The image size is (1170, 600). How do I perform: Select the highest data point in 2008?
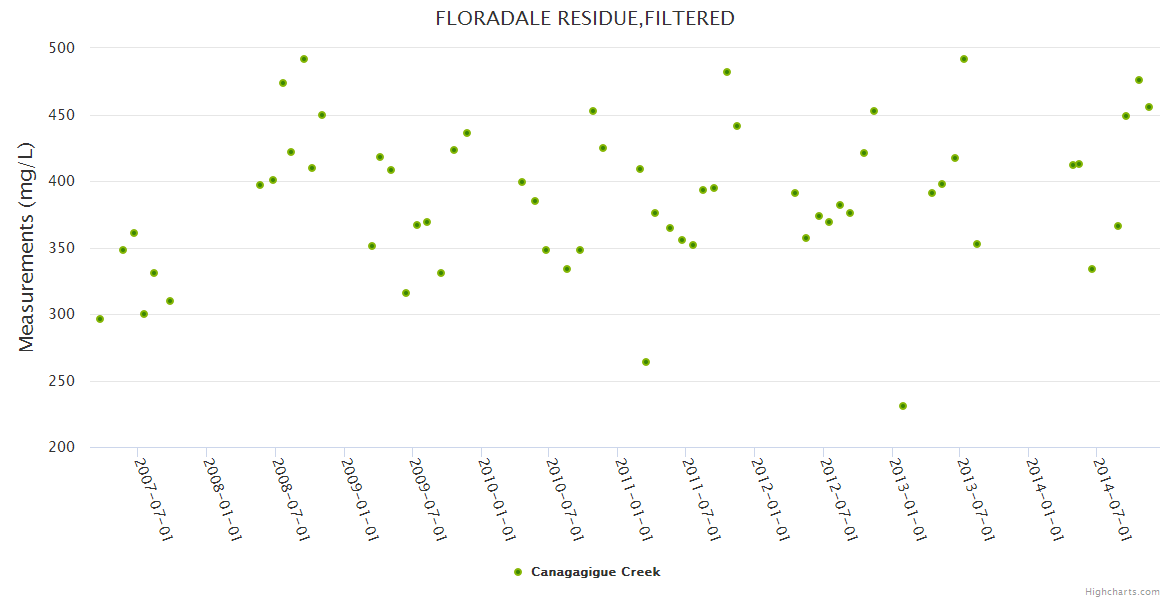coord(304,59)
